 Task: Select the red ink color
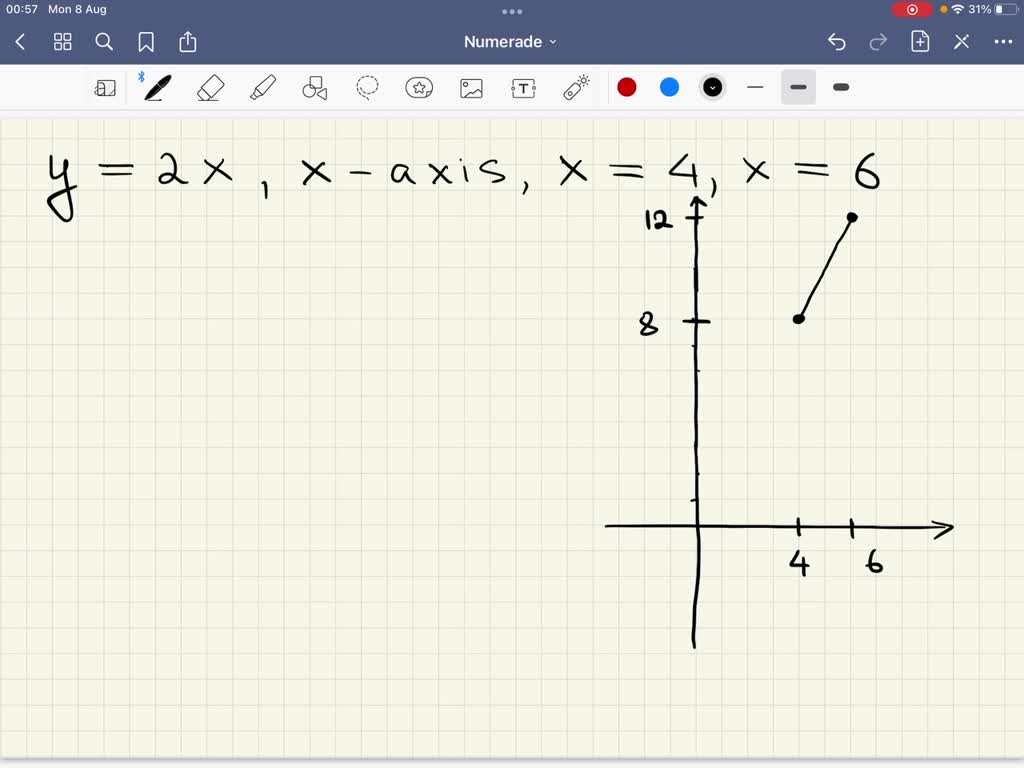coord(627,87)
